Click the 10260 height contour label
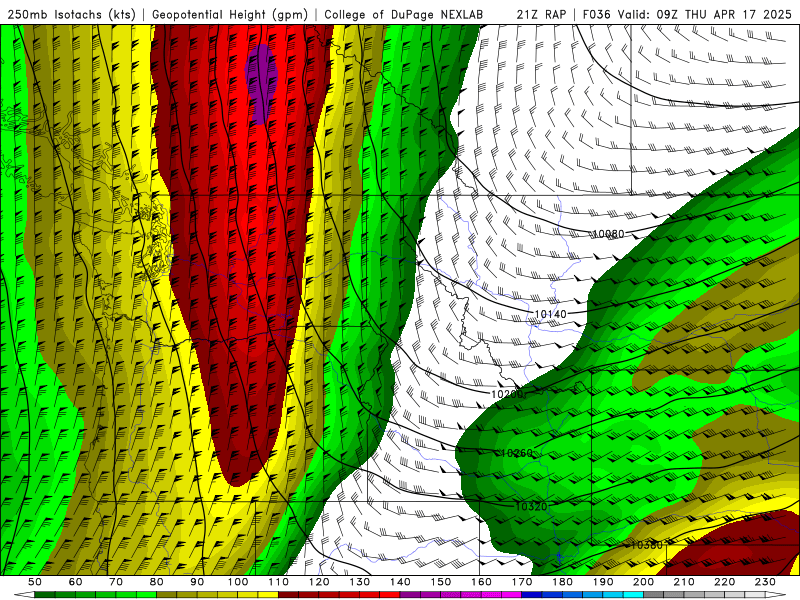 click(517, 453)
